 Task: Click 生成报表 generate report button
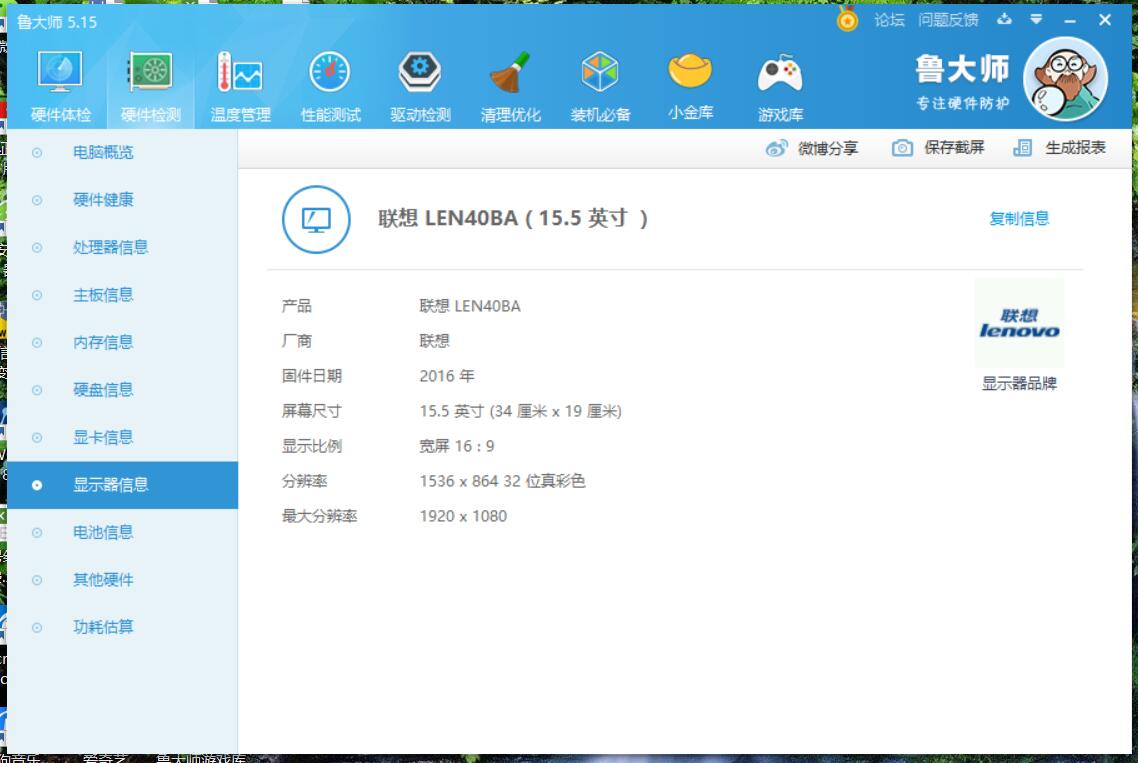[1059, 148]
